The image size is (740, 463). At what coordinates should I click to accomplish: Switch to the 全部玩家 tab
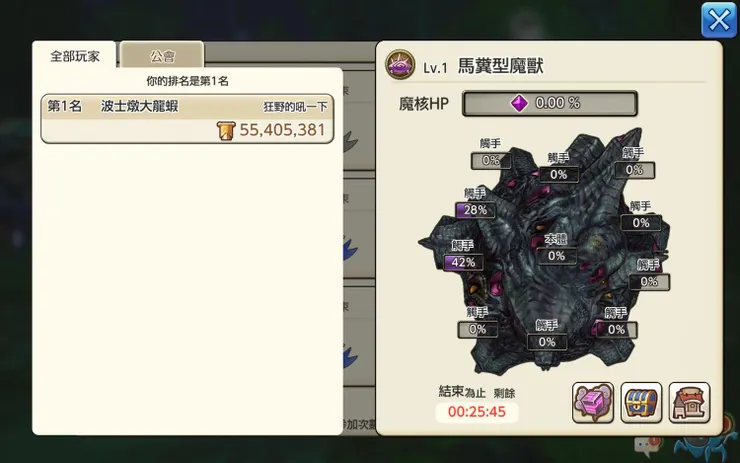pyautogui.click(x=75, y=56)
